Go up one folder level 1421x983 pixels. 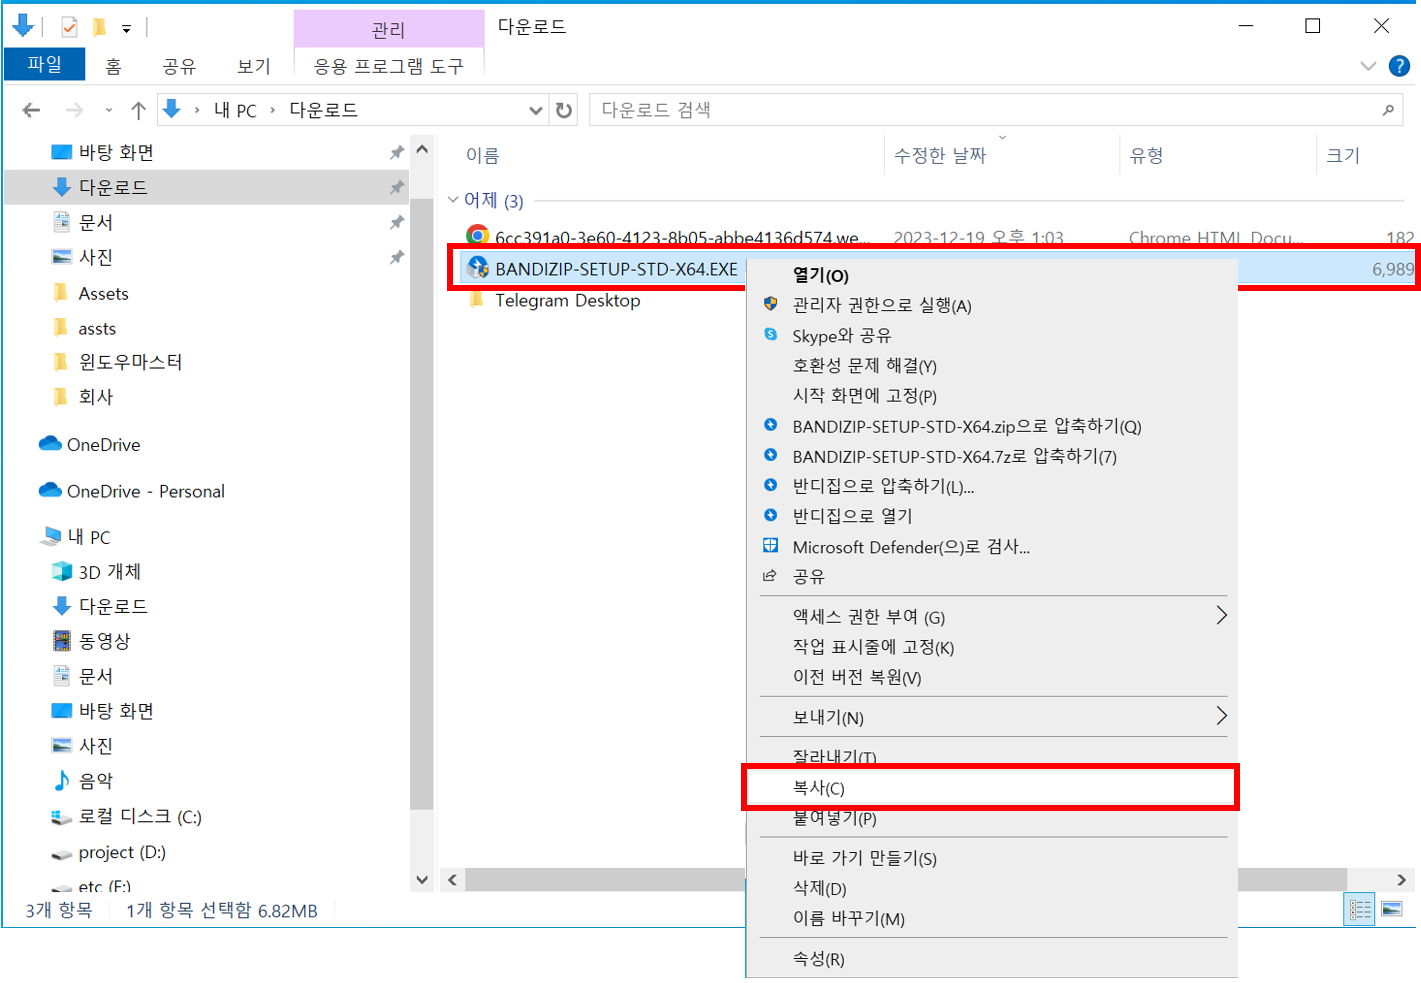(x=138, y=110)
